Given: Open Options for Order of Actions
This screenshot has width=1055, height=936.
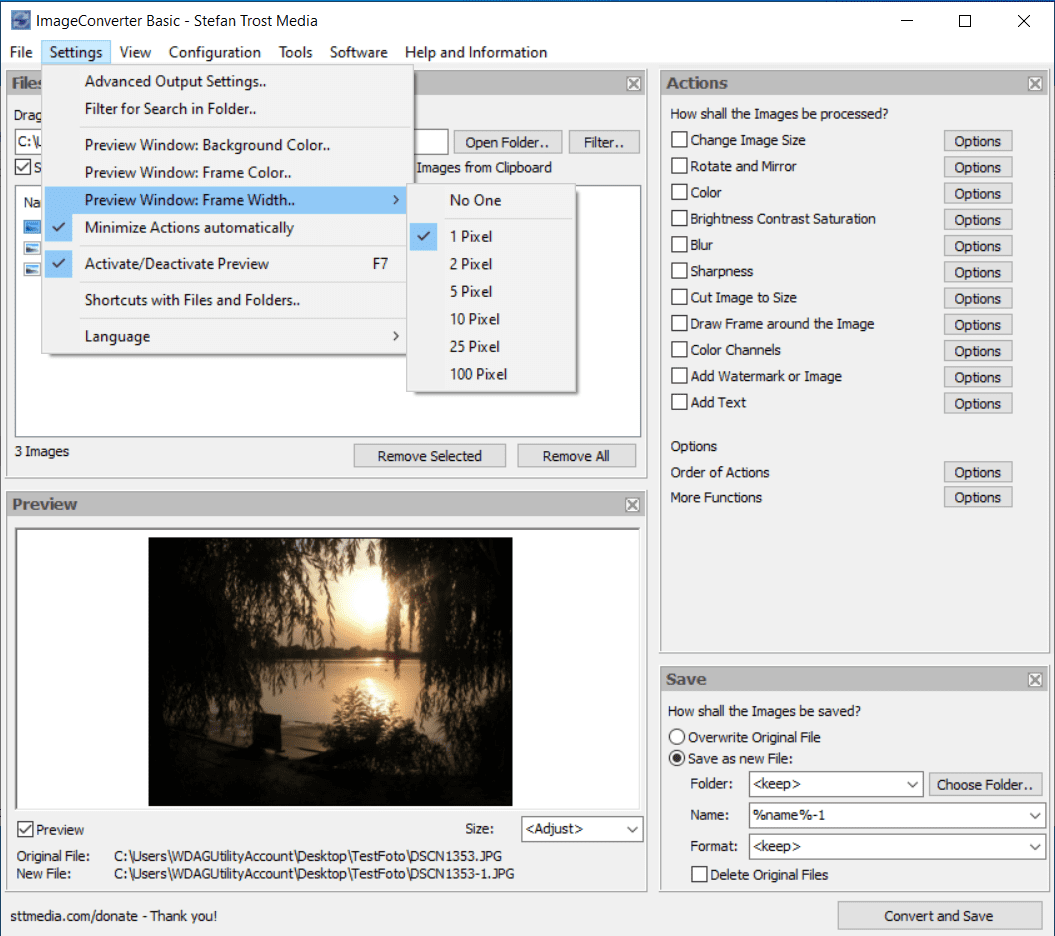Looking at the screenshot, I should coord(977,472).
